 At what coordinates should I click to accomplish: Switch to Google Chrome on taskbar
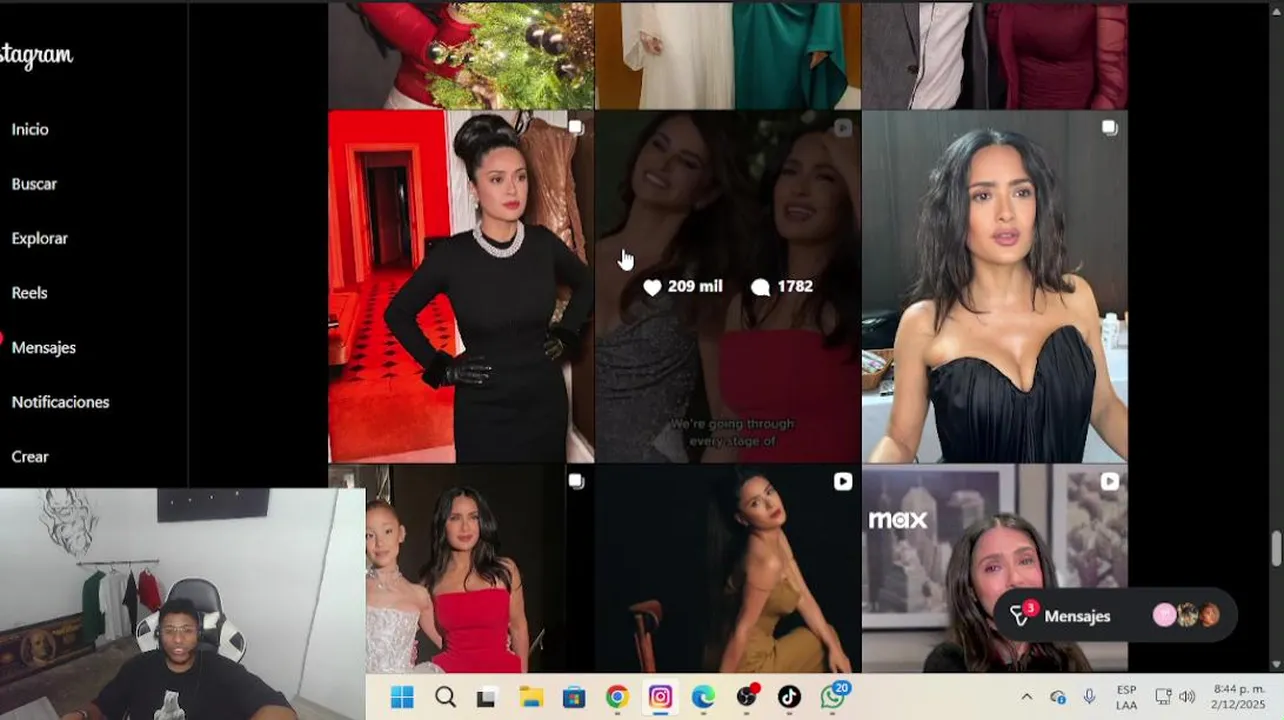(x=617, y=697)
